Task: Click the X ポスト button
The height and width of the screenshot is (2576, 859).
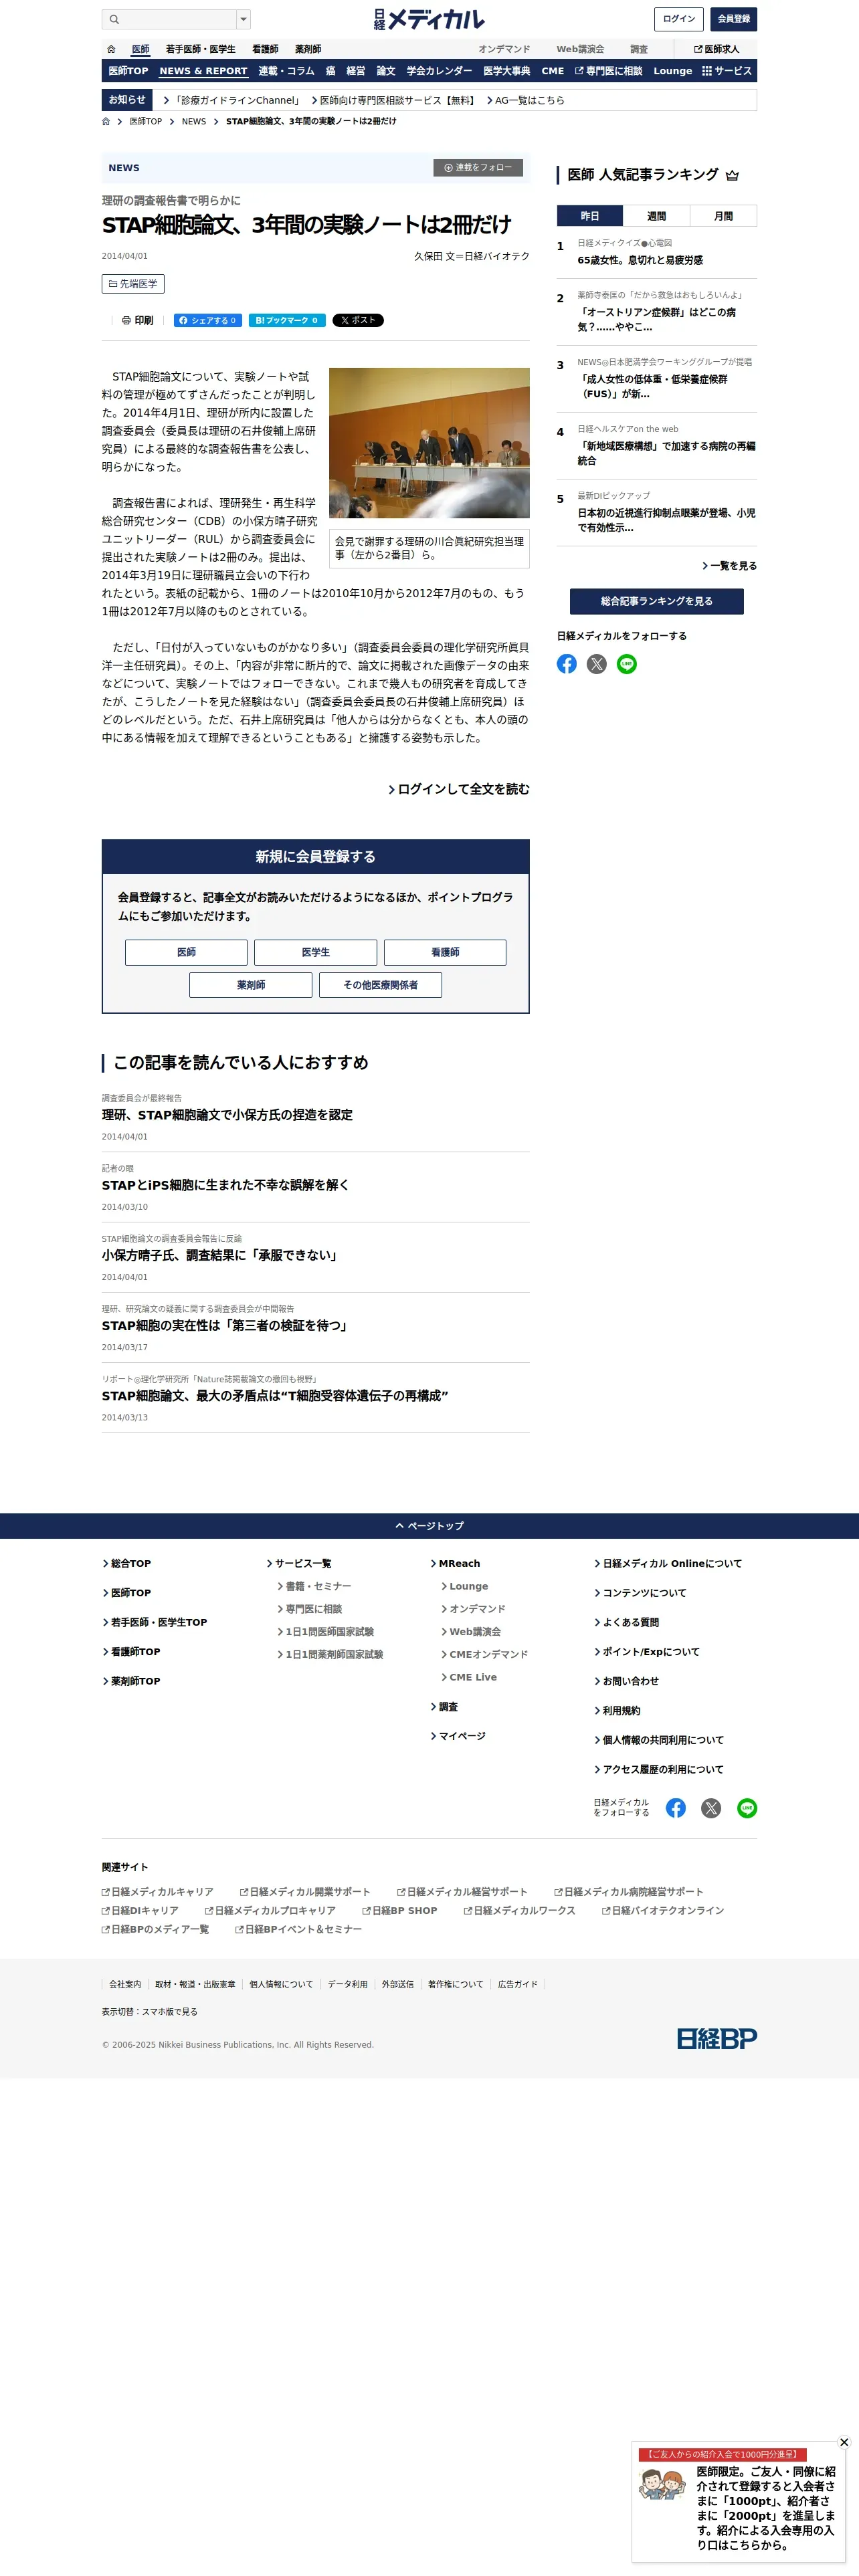Action: pyautogui.click(x=358, y=321)
